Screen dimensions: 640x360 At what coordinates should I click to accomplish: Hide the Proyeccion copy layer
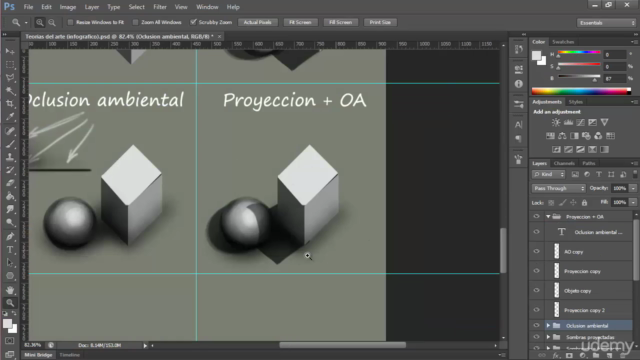point(536,271)
